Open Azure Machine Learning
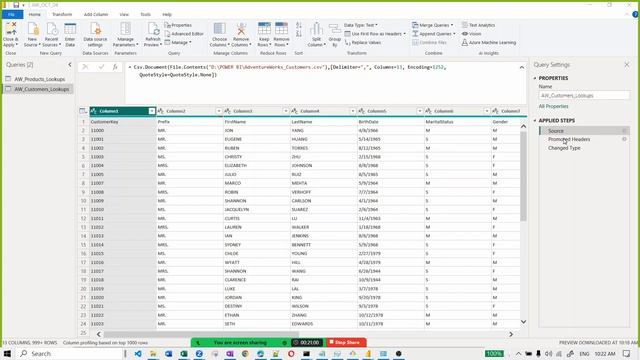 [x=489, y=42]
